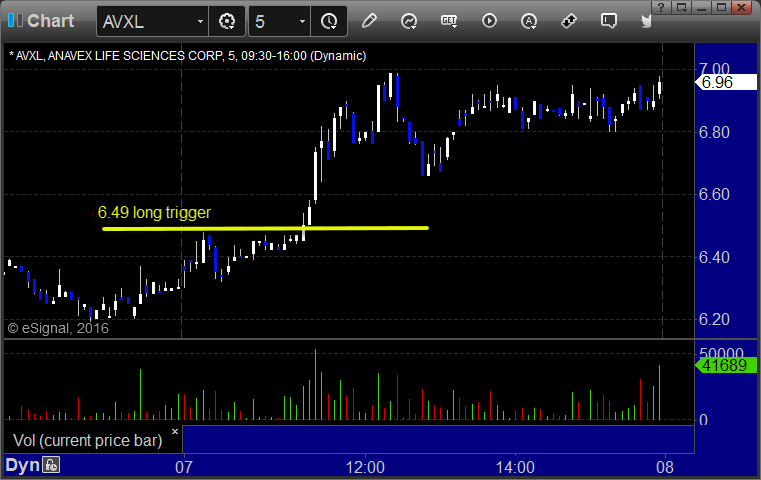The image size is (761, 480).
Task: Click the Chart window link indicator
Action: 15,20
